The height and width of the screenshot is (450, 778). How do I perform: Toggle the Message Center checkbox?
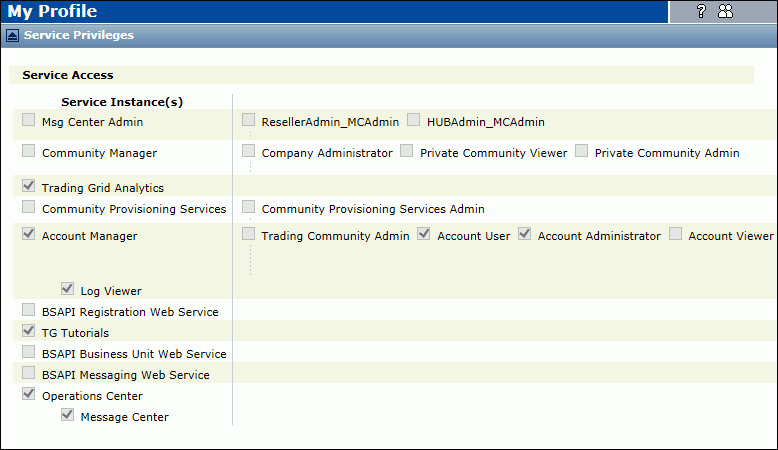pos(68,416)
